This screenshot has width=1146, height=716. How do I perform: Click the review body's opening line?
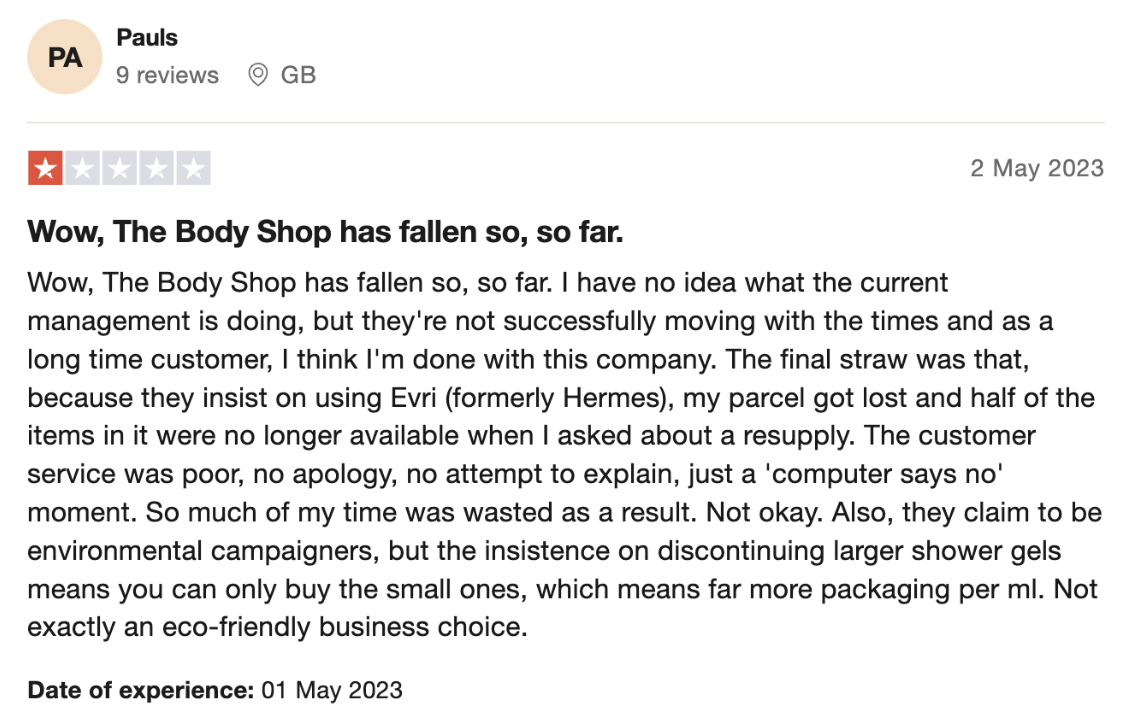(487, 283)
